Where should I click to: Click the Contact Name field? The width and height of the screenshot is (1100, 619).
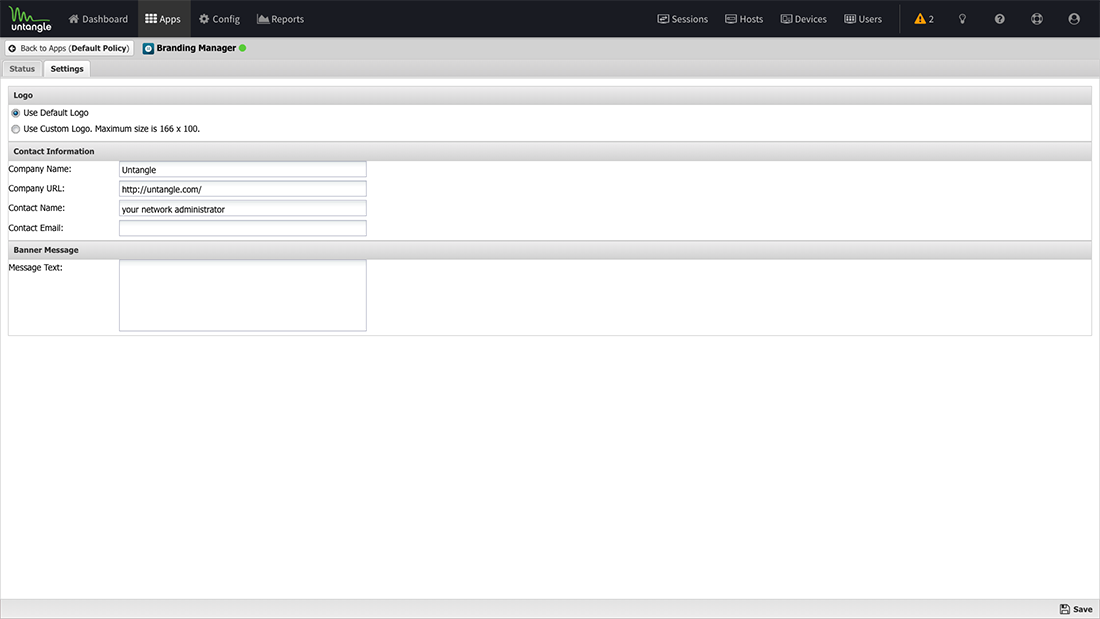pyautogui.click(x=243, y=208)
